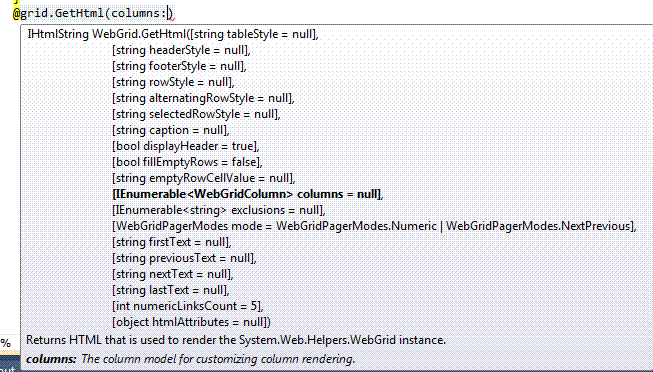Click the alternatingRowStyle parameter line
The image size is (653, 372).
point(203,98)
